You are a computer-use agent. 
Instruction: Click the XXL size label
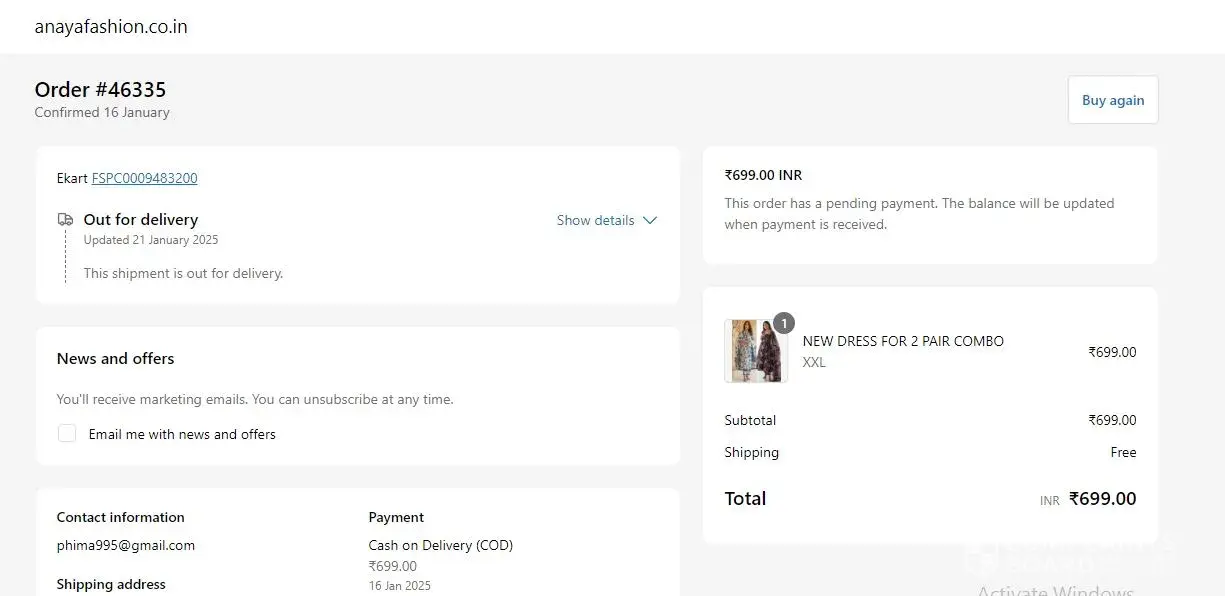pos(814,362)
